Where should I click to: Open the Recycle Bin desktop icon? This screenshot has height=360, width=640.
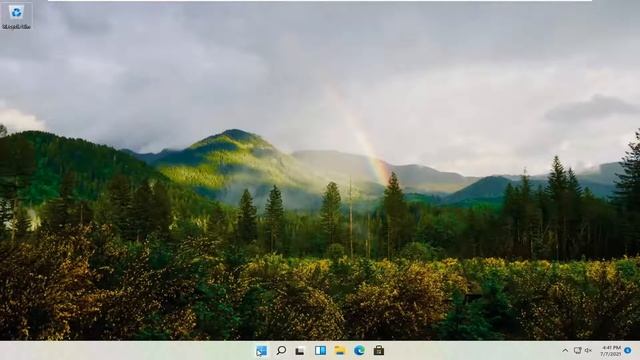[x=16, y=16]
